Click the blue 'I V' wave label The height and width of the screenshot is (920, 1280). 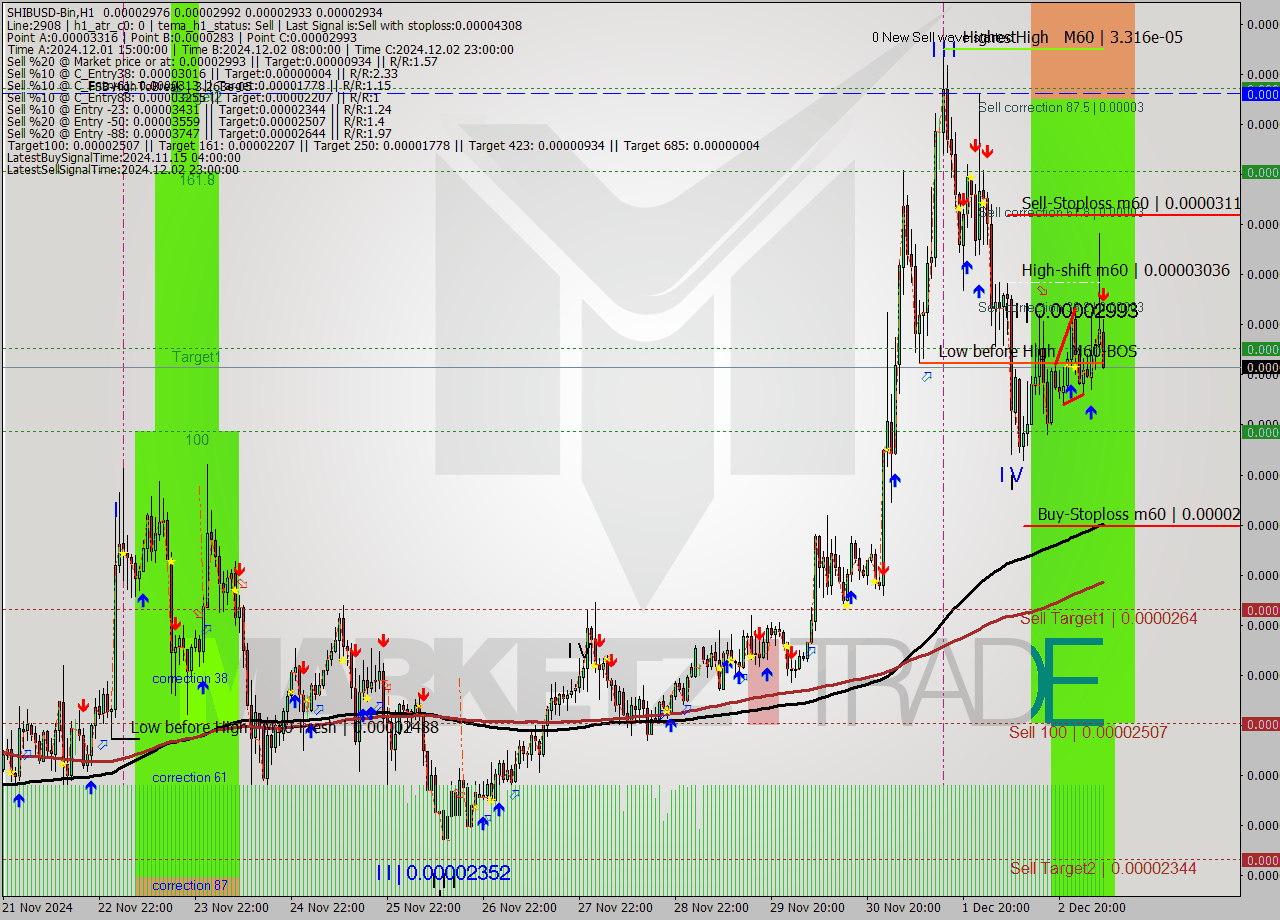1011,475
